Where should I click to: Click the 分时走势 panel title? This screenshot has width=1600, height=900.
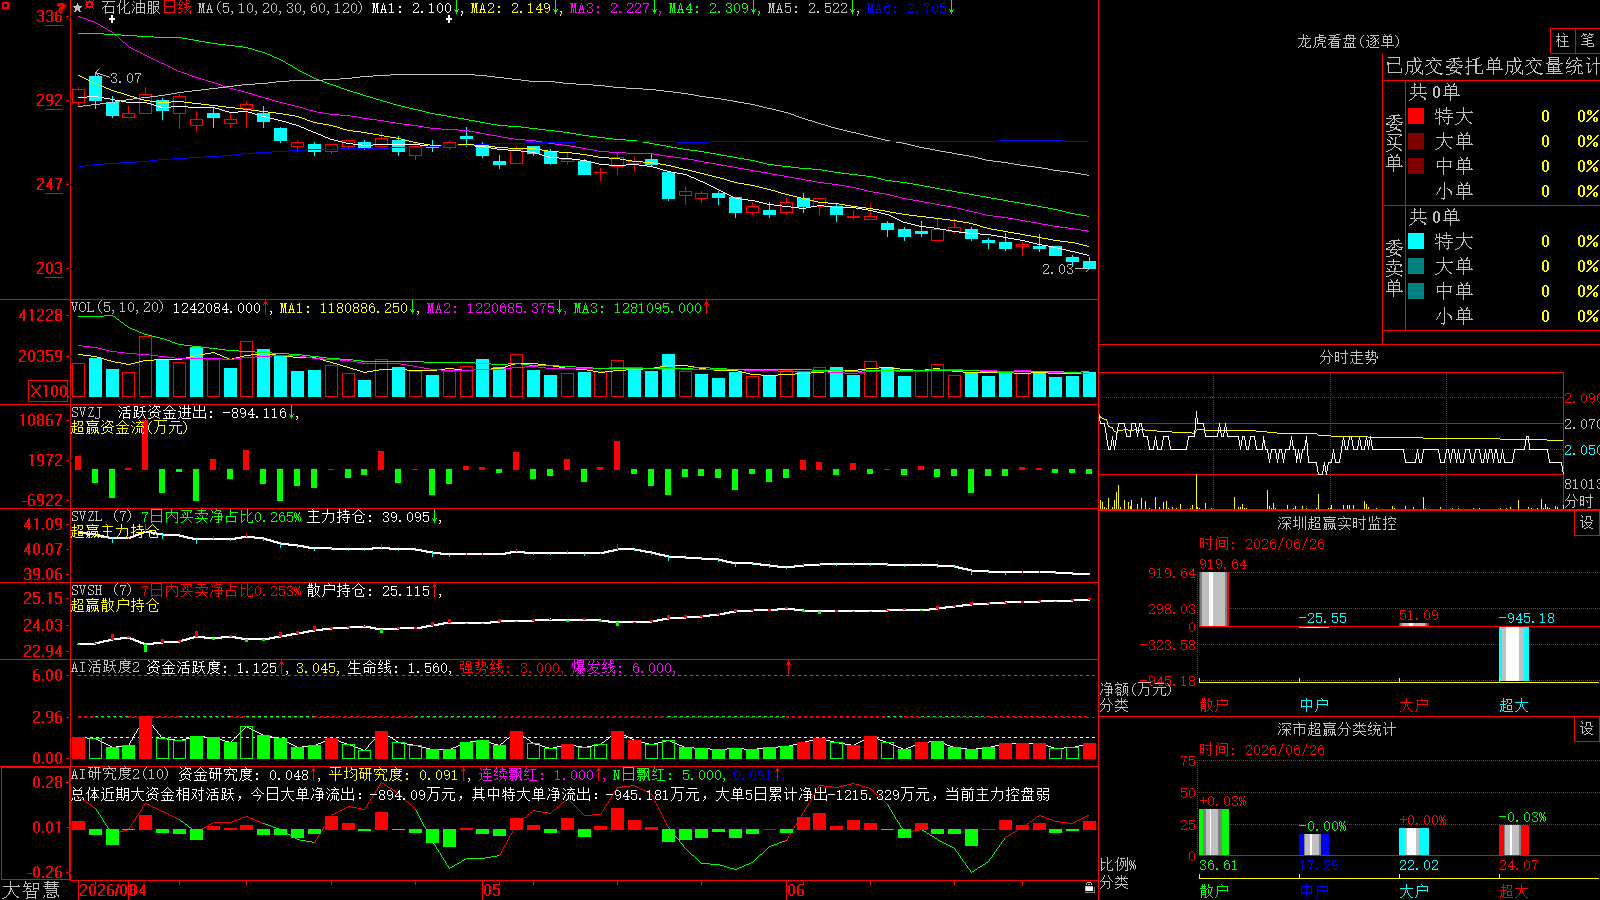pos(1348,357)
